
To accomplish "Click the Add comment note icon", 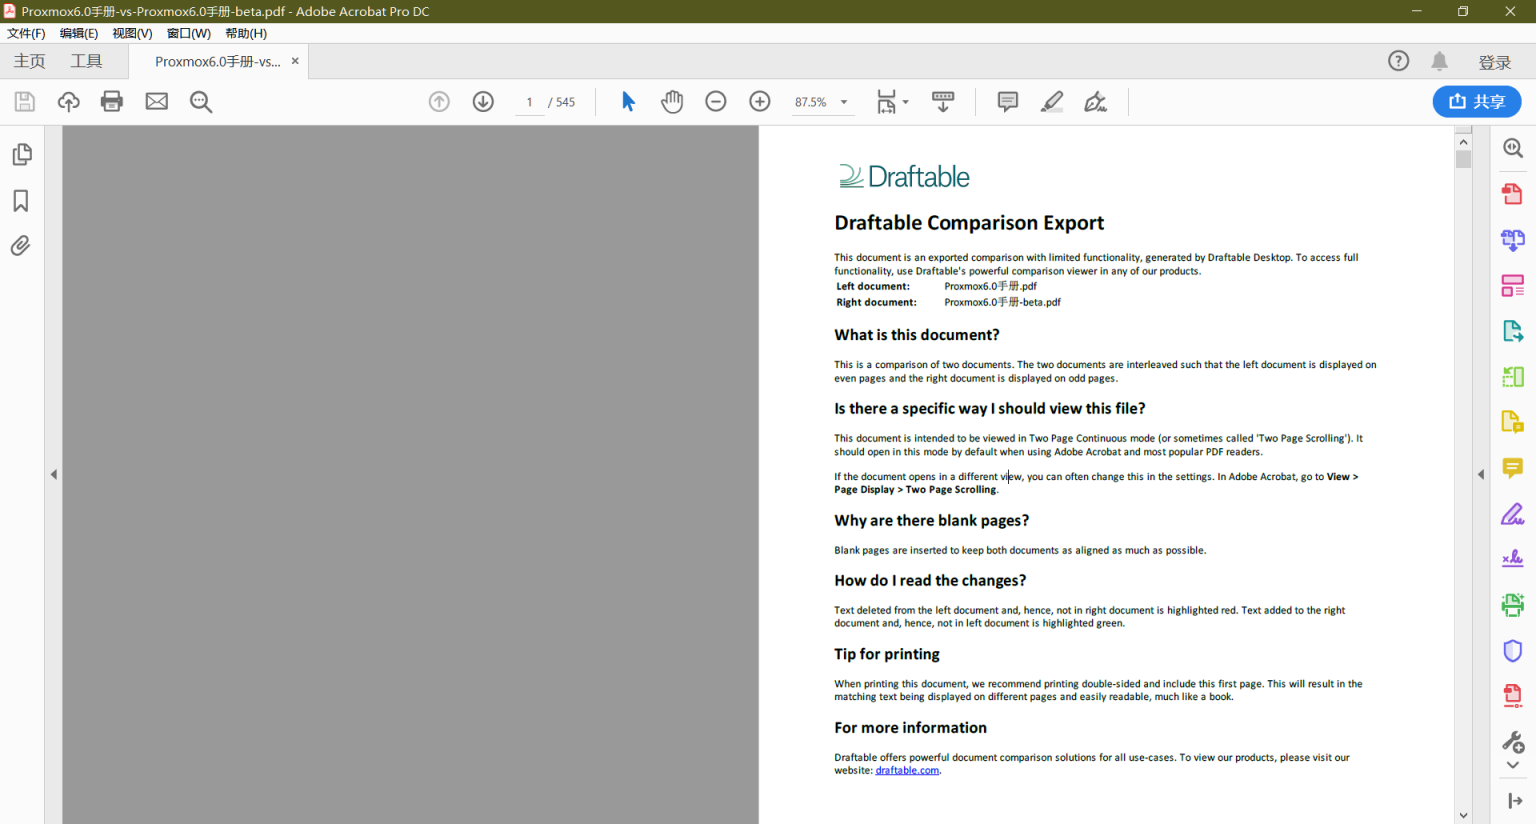I will tap(1007, 101).
